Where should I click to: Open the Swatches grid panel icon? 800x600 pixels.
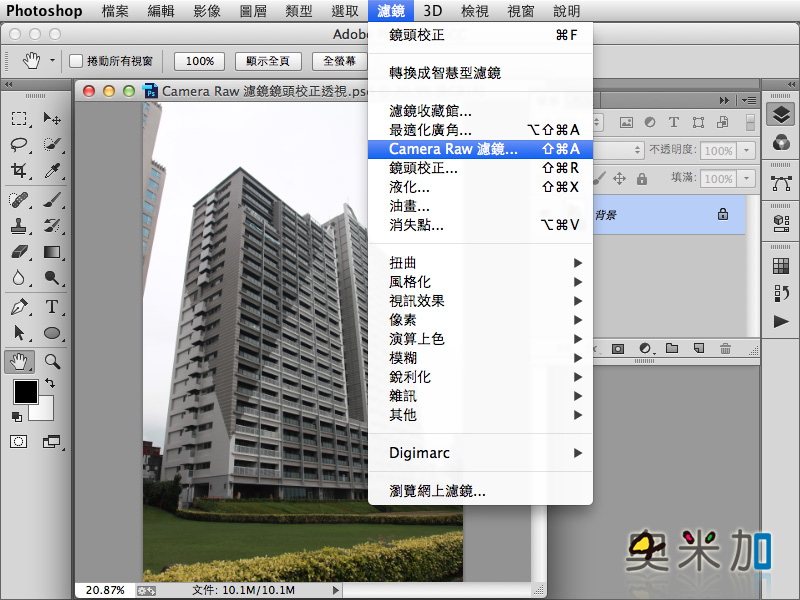pyautogui.click(x=781, y=266)
